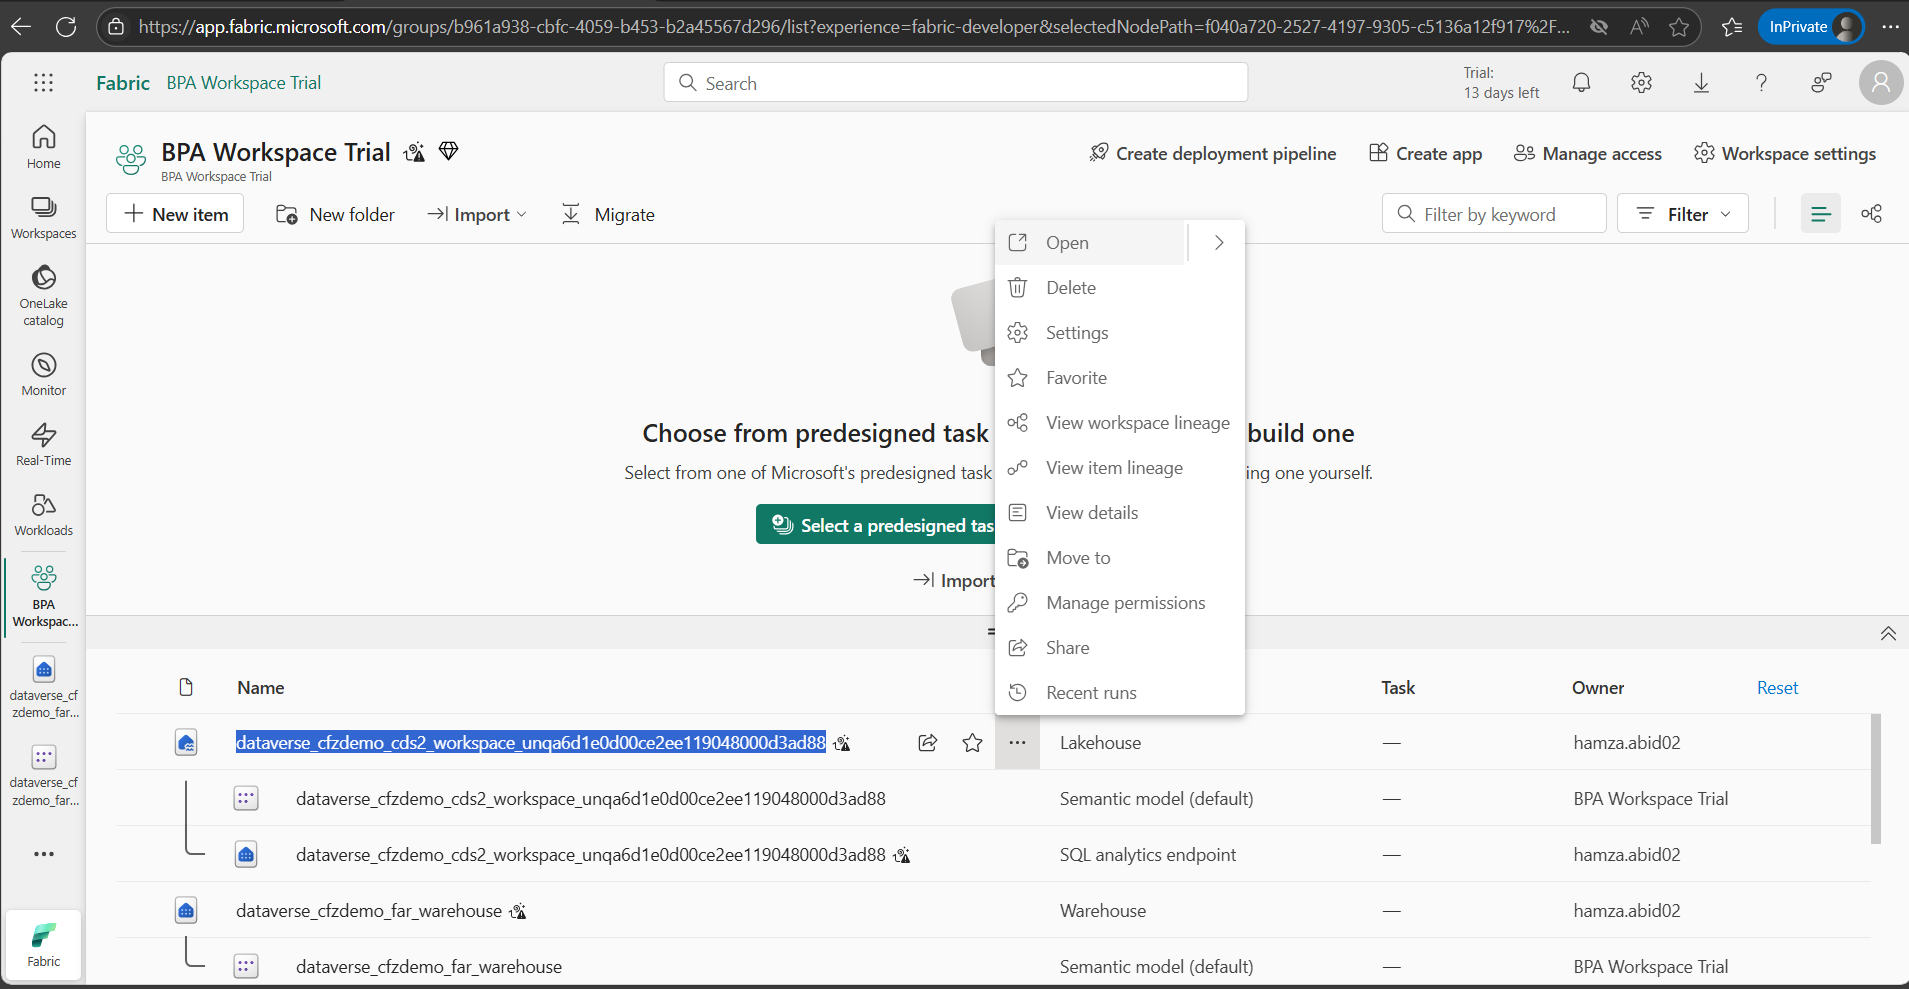Choose Manage permissions in context menu
The image size is (1909, 989).
point(1125,603)
